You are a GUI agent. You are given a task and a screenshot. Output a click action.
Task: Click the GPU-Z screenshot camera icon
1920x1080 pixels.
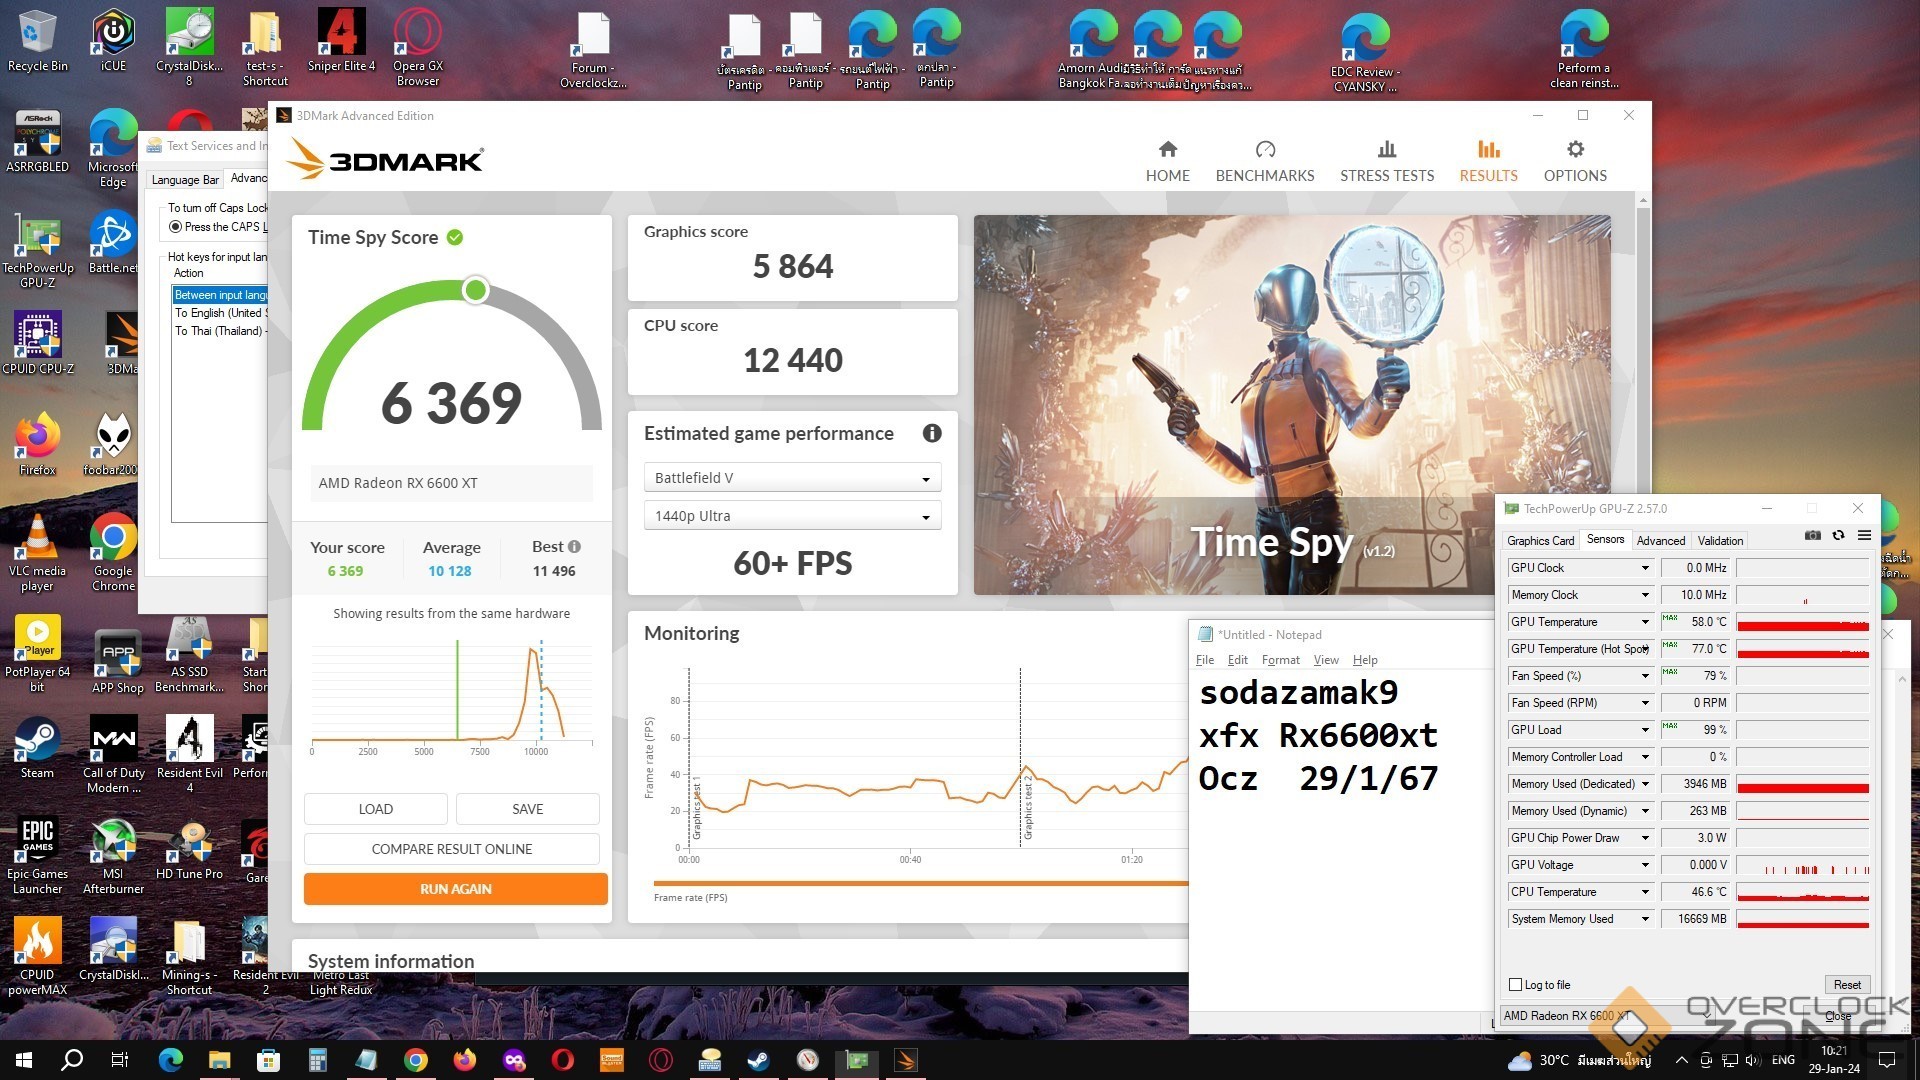(x=1812, y=536)
